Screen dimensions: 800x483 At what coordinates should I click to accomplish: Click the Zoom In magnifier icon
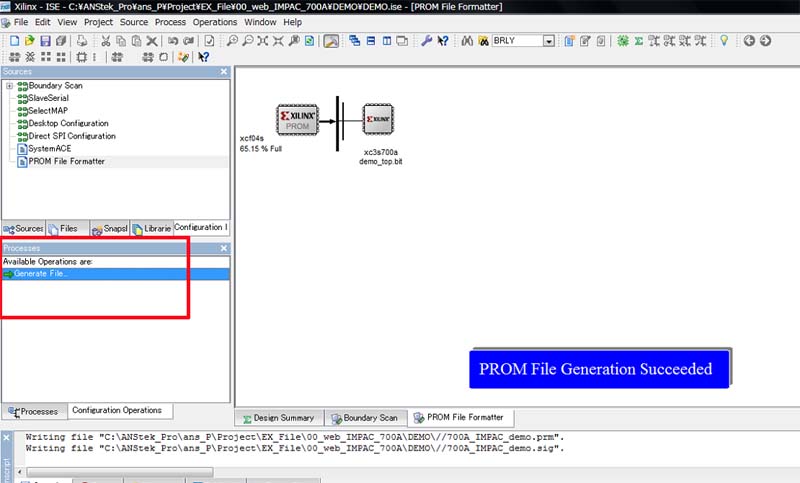[x=232, y=41]
